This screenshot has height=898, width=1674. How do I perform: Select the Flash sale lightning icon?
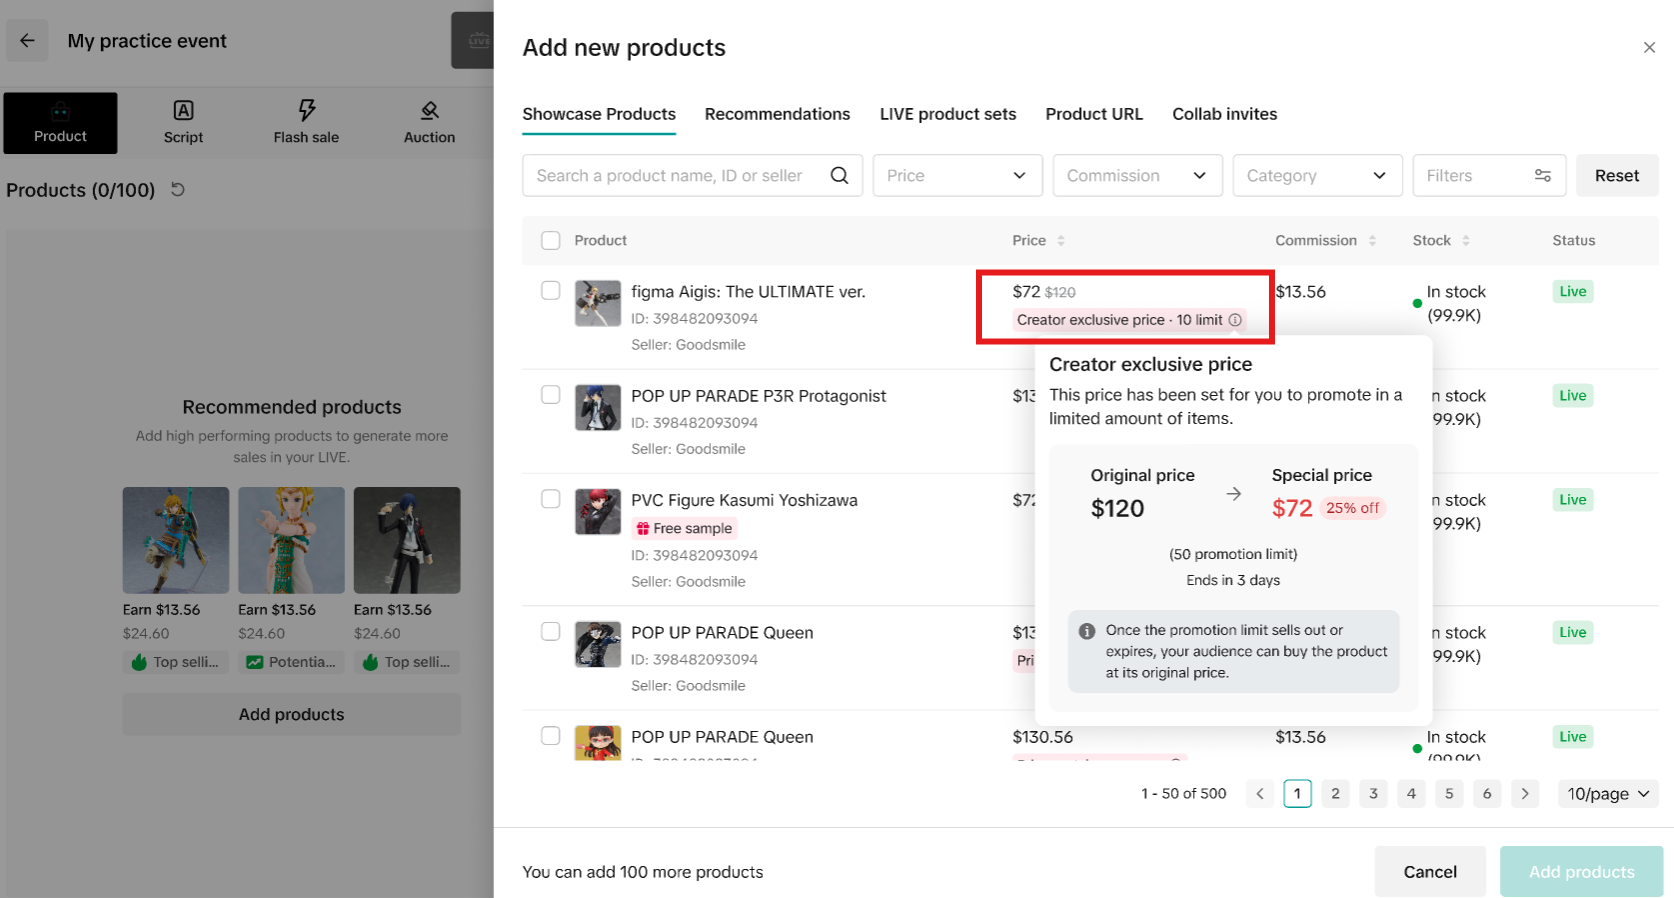[x=306, y=110]
